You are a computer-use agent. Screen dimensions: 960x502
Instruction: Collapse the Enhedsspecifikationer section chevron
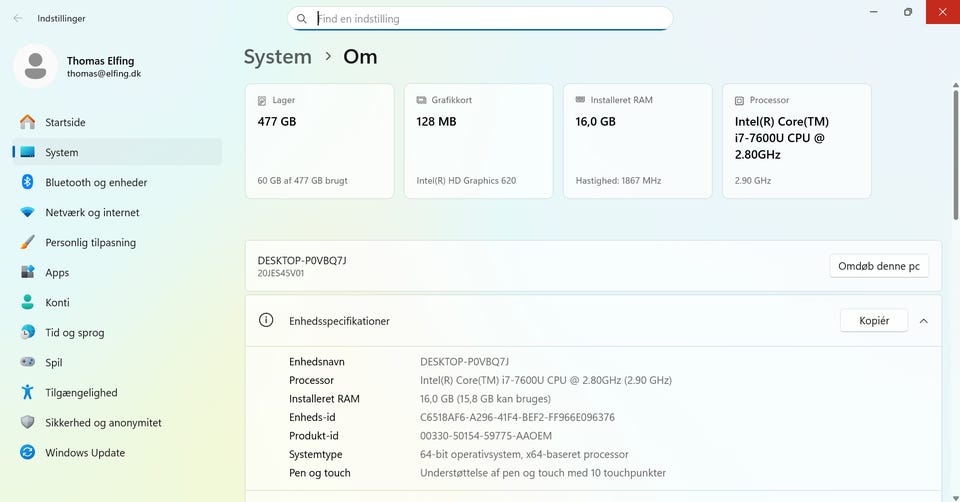[x=923, y=321]
